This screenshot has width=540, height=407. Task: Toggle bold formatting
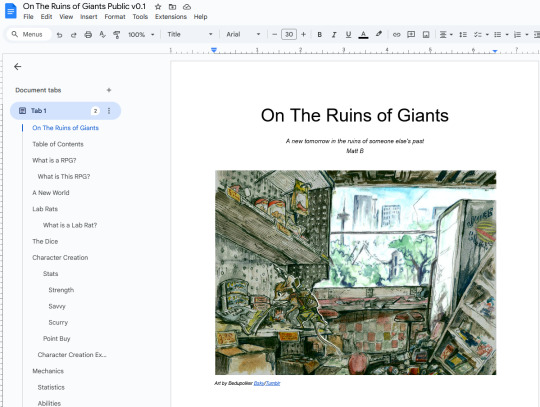point(320,34)
